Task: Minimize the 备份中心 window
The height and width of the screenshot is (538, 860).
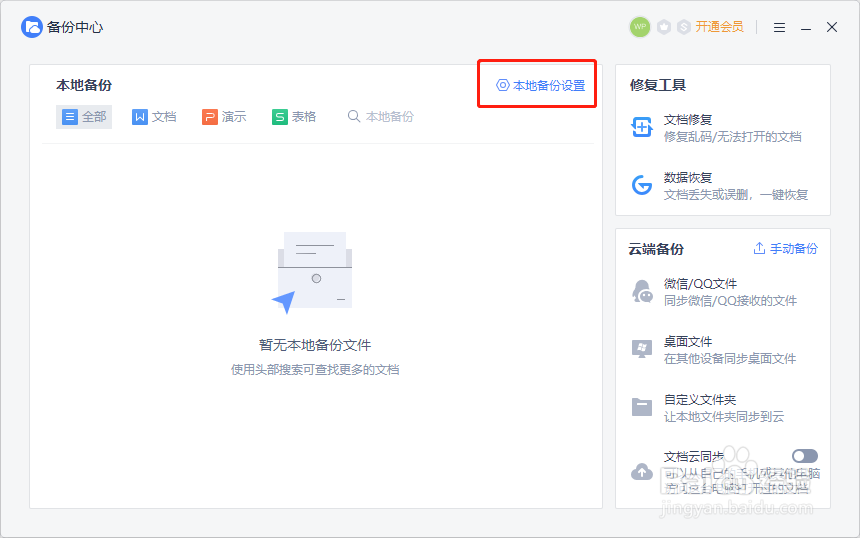Action: (806, 27)
